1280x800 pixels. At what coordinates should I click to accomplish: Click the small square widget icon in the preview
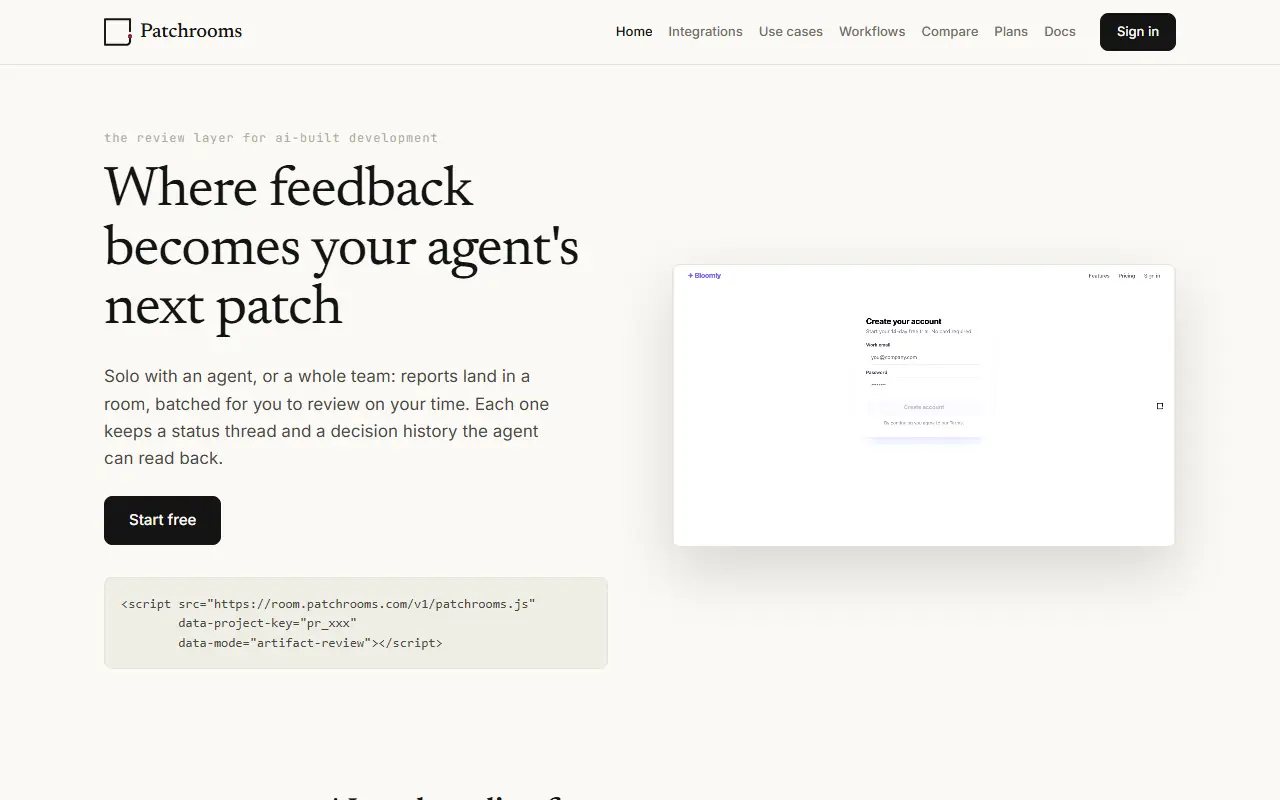pyautogui.click(x=1160, y=406)
